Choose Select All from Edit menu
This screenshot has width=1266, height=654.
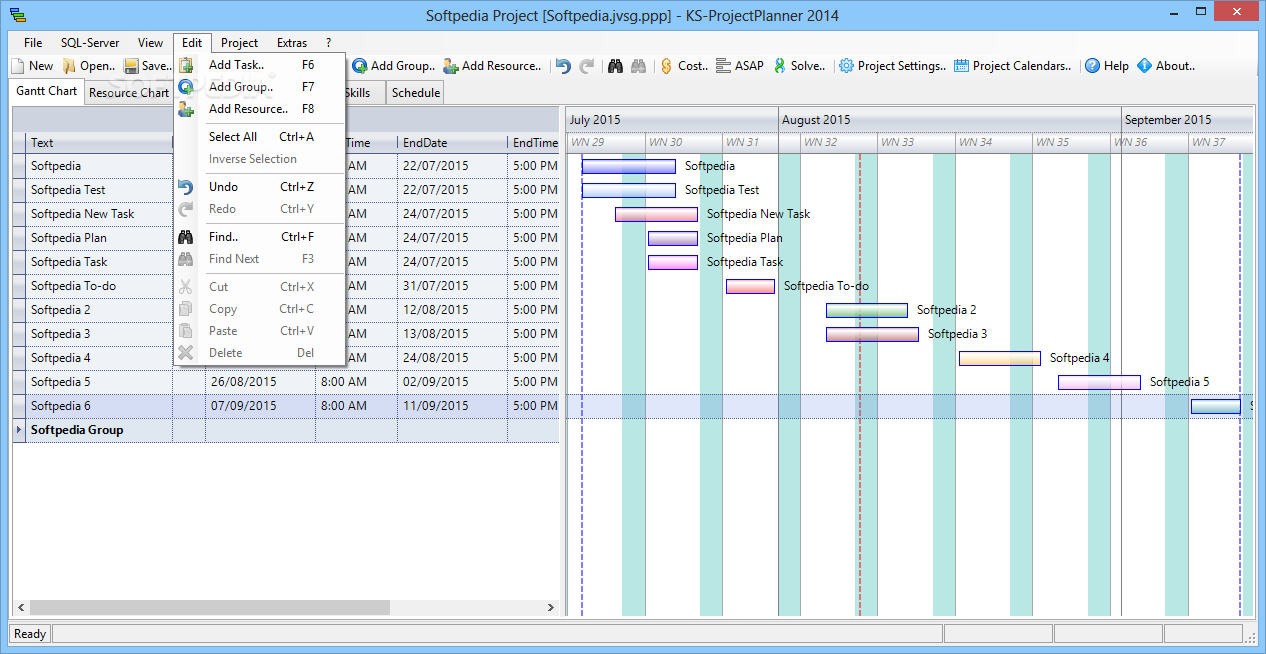[260, 137]
